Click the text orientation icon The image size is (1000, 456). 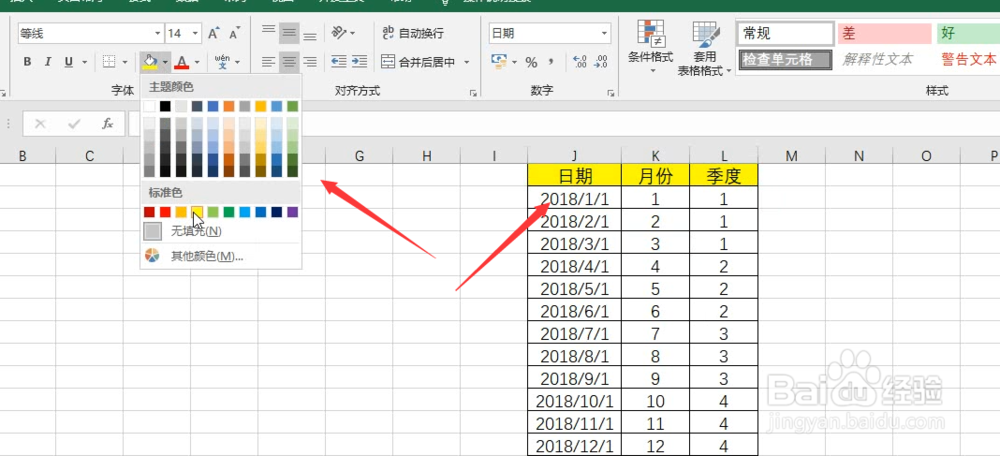(x=338, y=33)
